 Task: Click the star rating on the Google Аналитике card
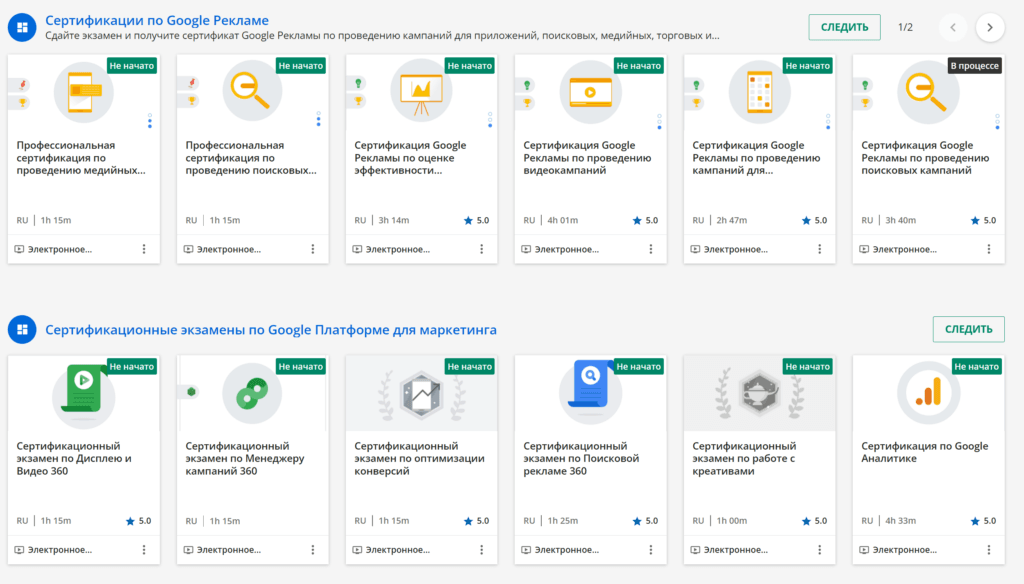[x=984, y=521]
